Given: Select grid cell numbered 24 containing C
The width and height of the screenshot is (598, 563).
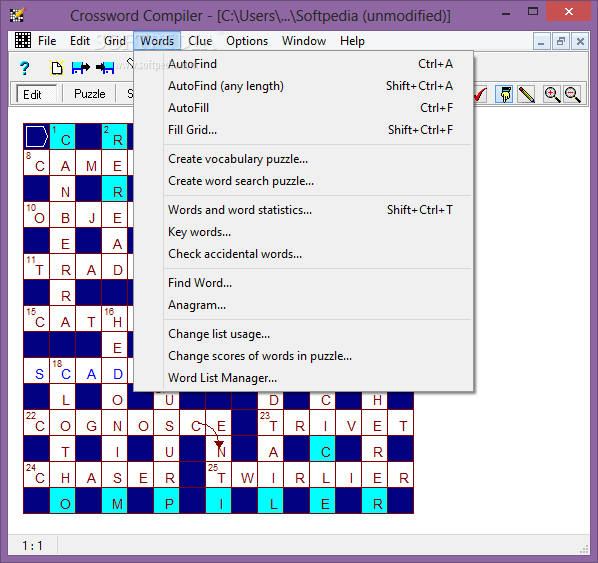Looking at the screenshot, I should click(37, 475).
